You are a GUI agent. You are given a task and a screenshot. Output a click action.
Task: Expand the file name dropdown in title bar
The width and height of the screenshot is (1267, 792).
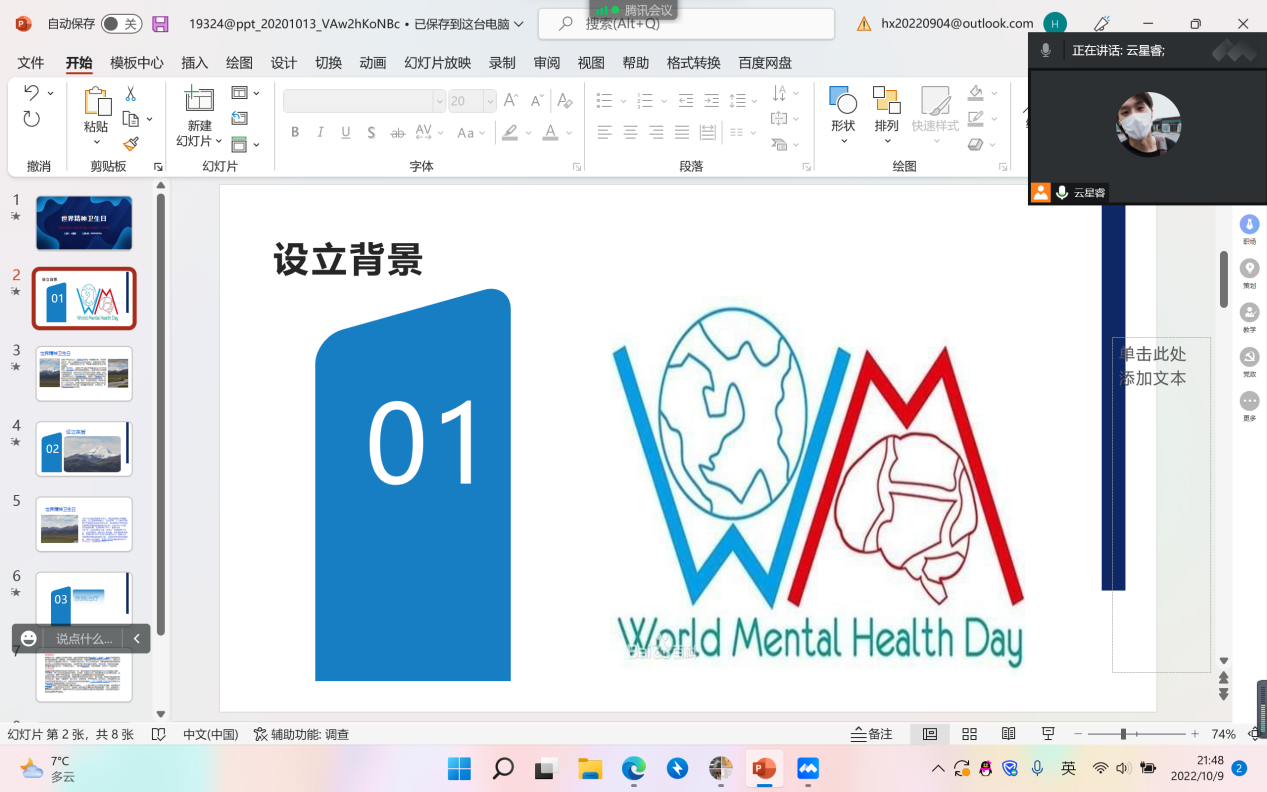click(x=519, y=24)
